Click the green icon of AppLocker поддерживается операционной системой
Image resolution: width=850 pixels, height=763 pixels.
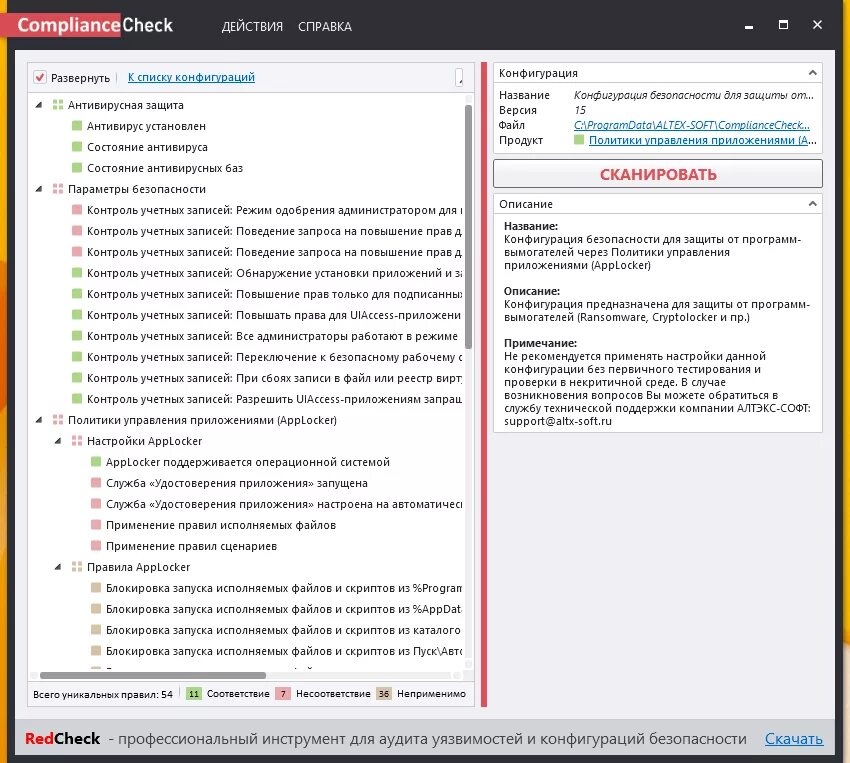tap(96, 462)
